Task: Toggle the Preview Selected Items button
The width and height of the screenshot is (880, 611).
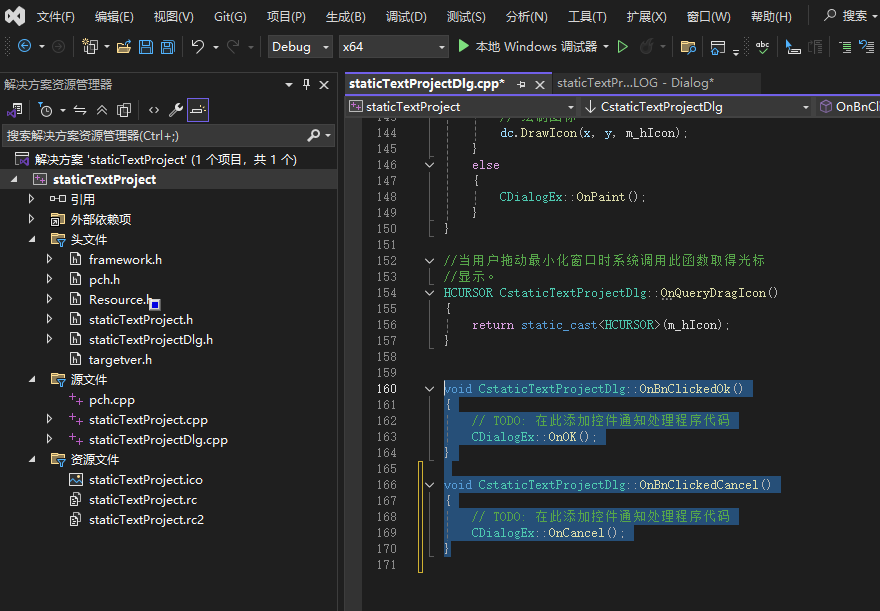Action: coord(198,110)
